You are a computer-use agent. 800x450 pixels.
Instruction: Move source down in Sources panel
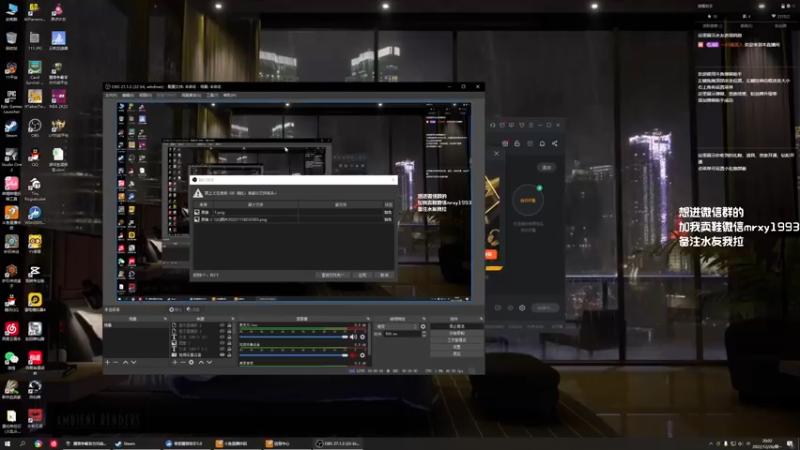(x=209, y=362)
